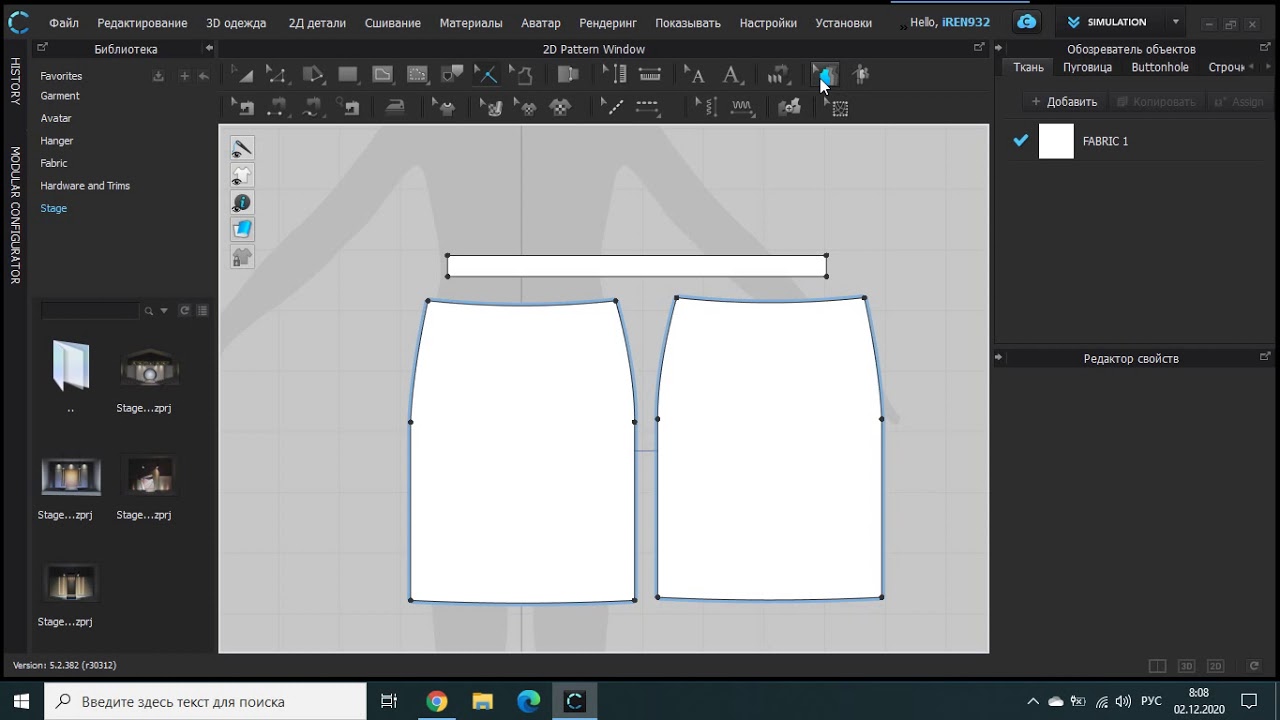Image resolution: width=1280 pixels, height=720 pixels.
Task: Select the Edit Annotation A tool
Action: [x=696, y=75]
